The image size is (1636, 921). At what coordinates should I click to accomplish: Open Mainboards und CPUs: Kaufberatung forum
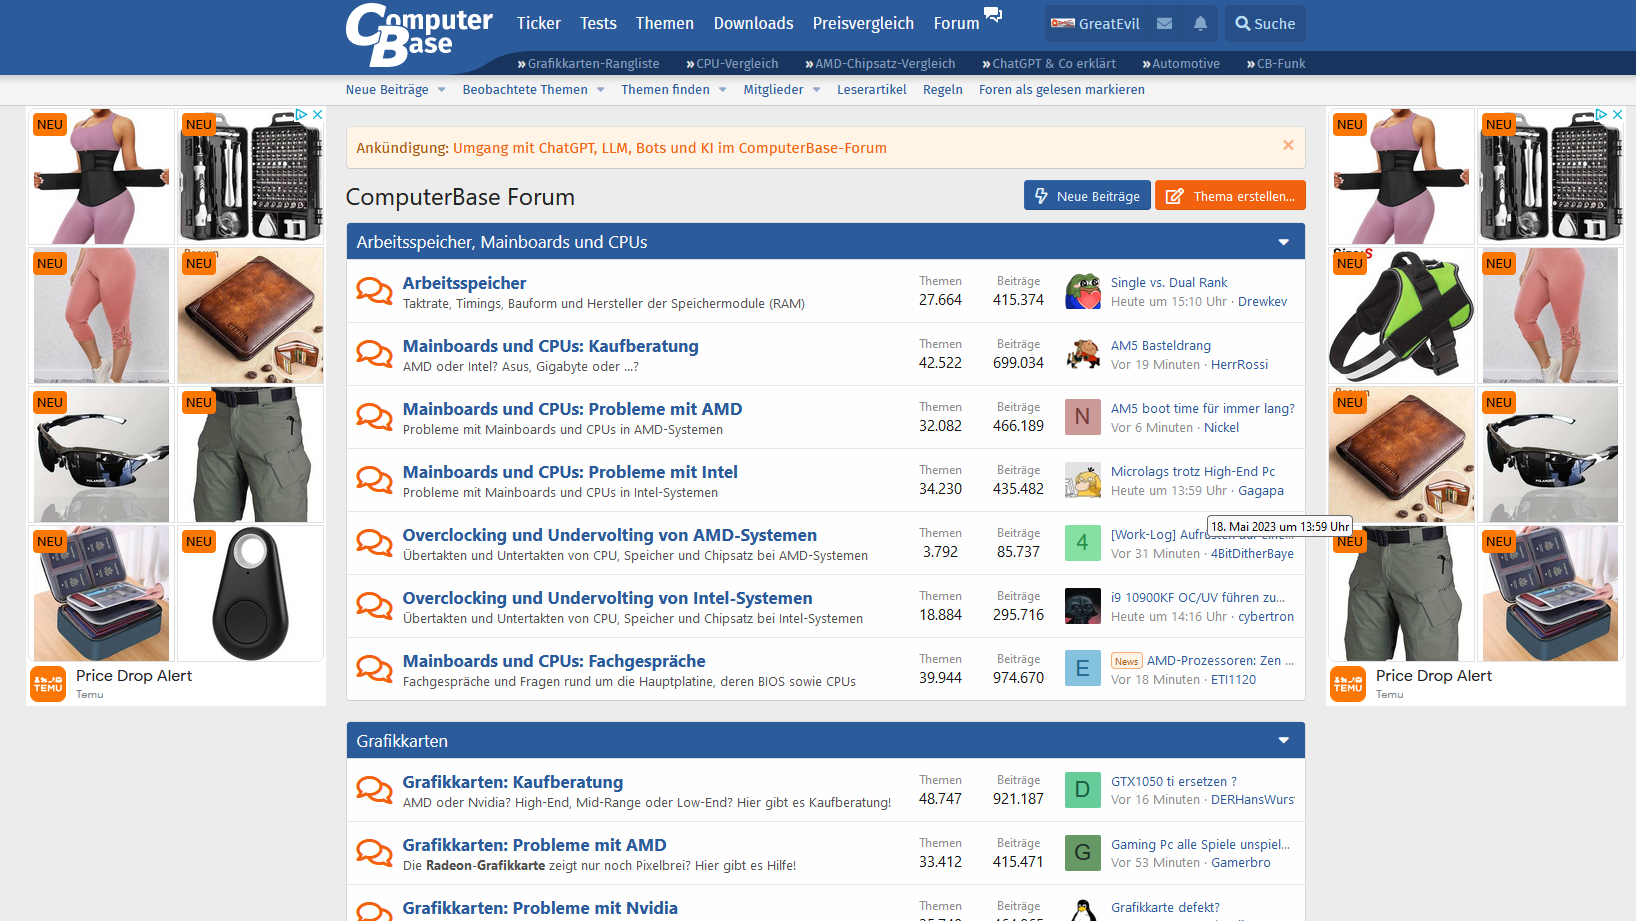point(551,346)
